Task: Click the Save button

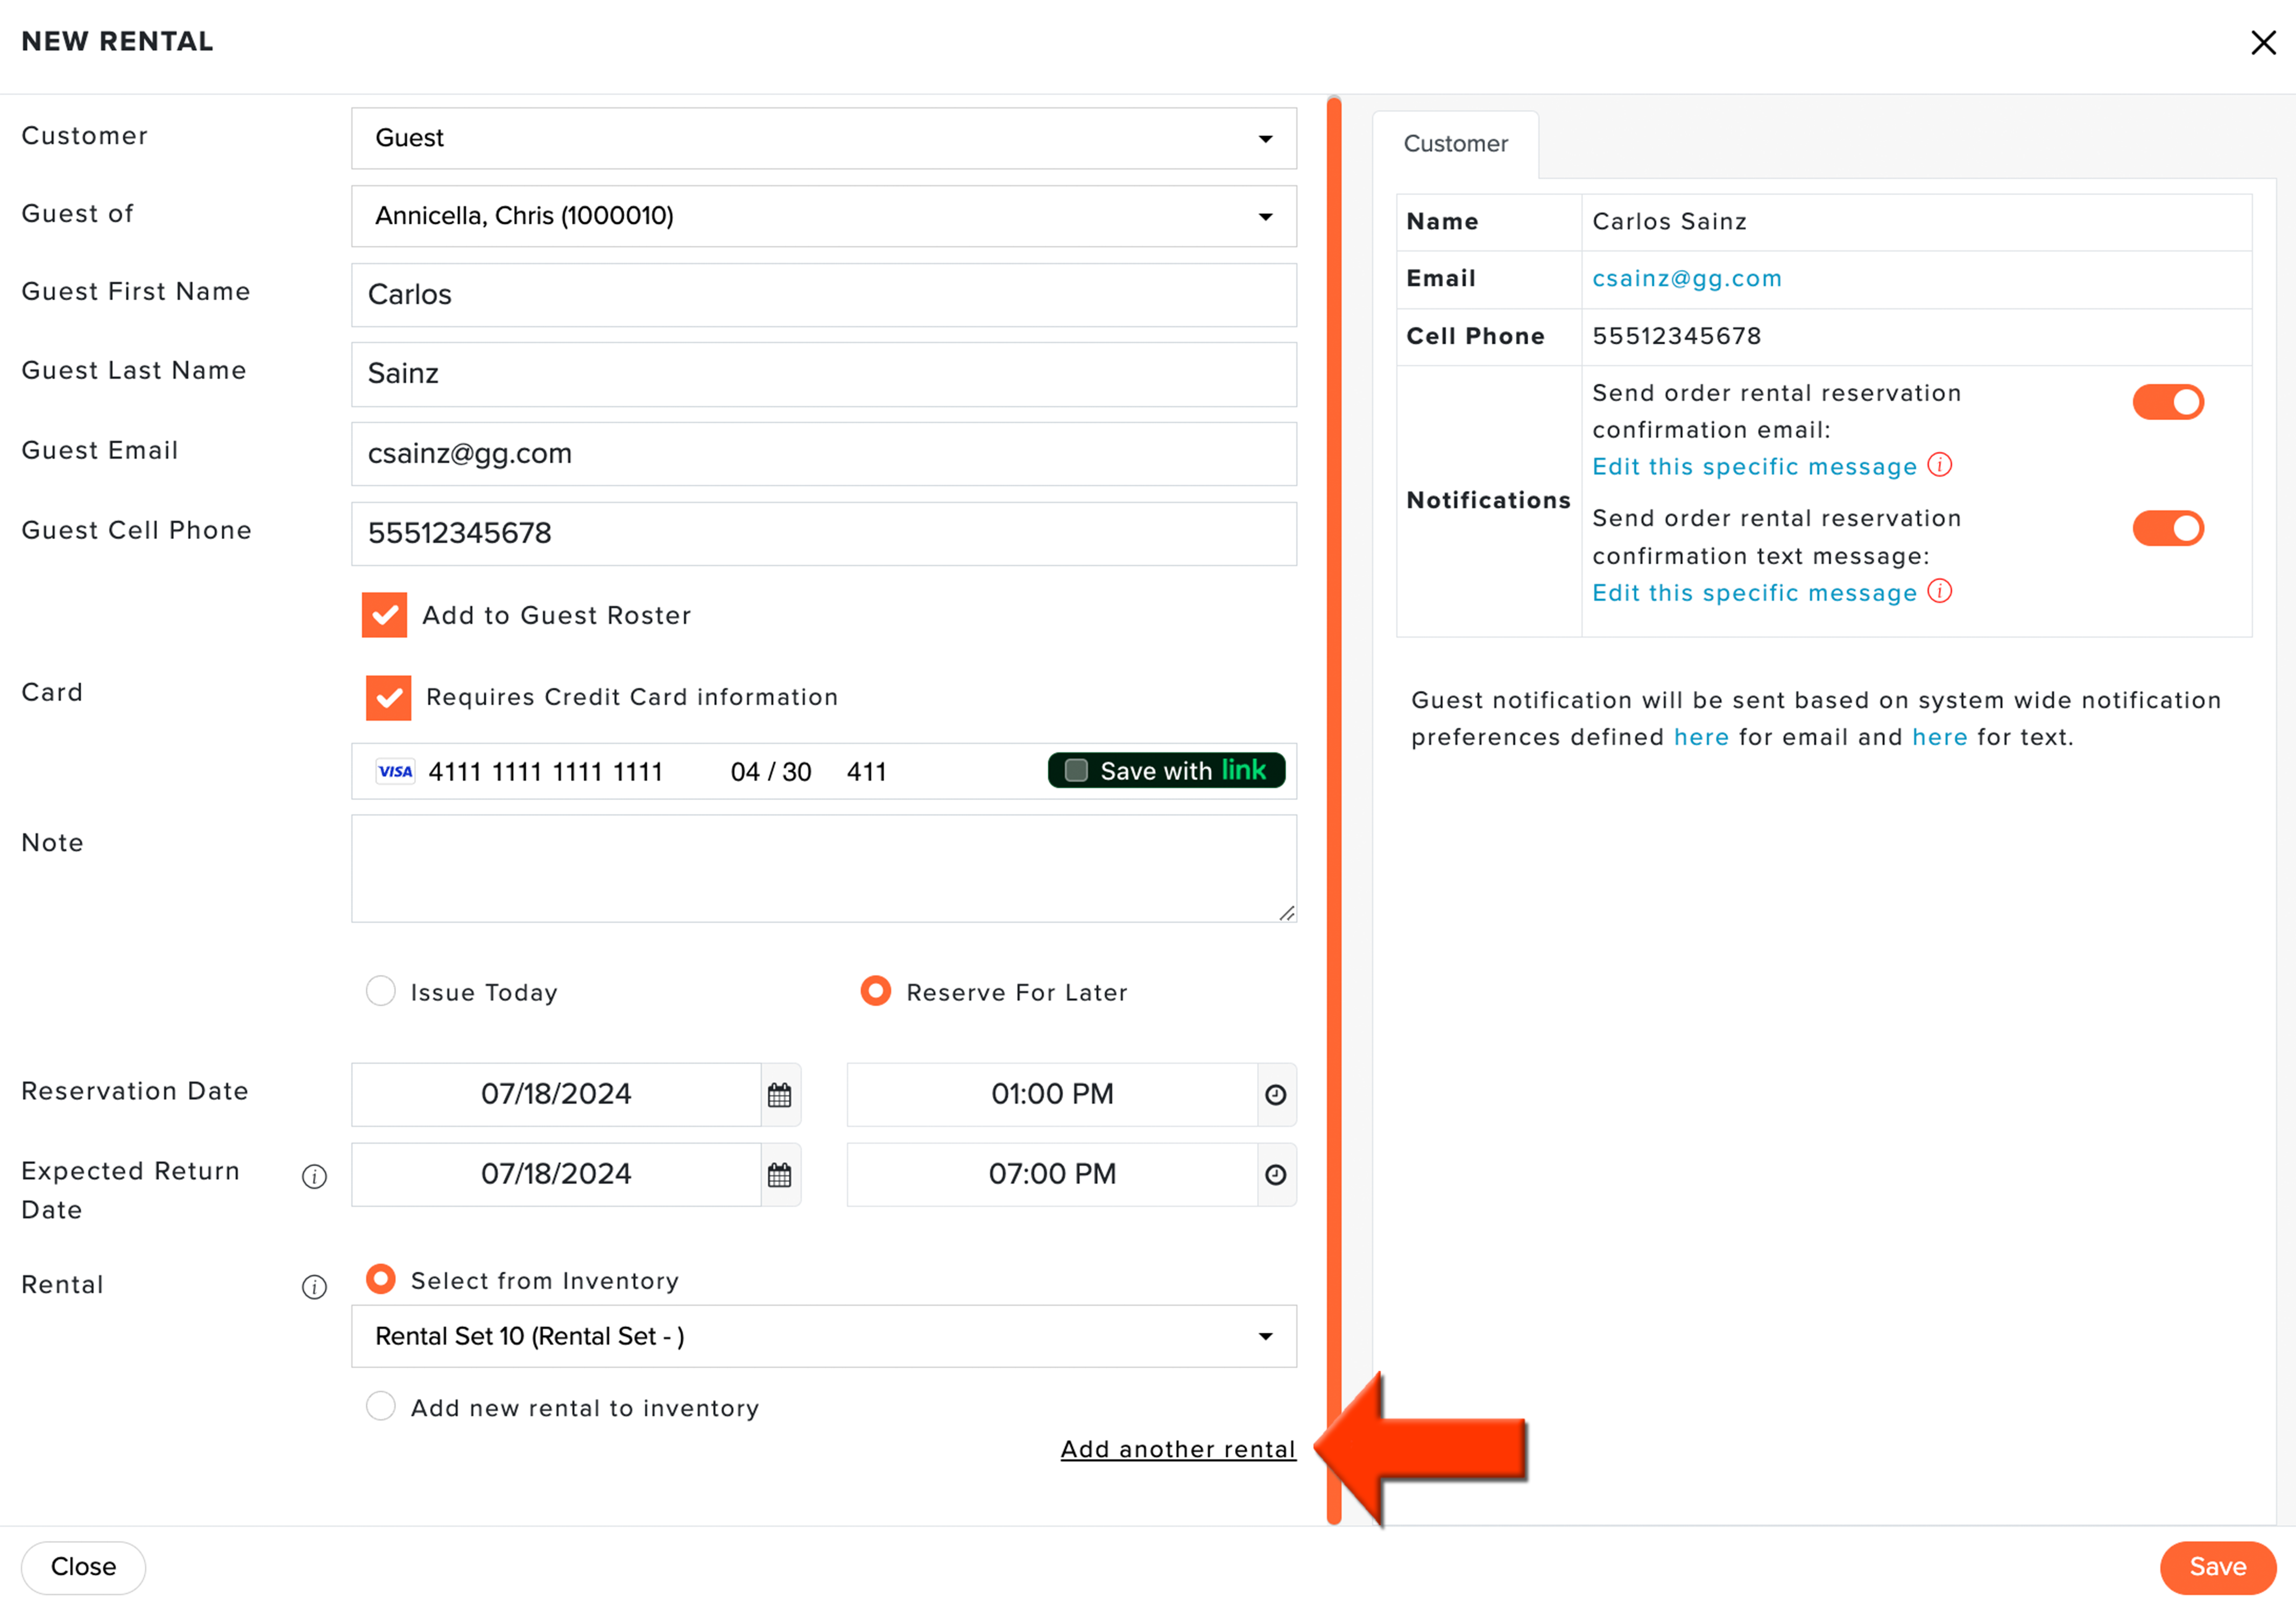Action: [2217, 1567]
